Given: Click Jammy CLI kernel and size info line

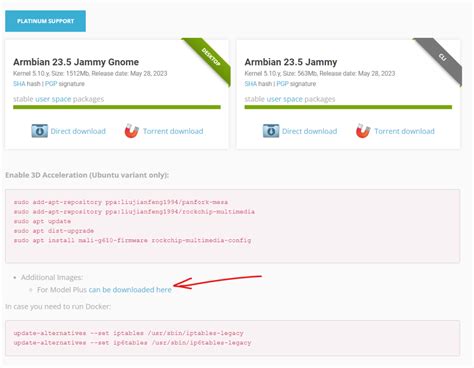Looking at the screenshot, I should pos(320,73).
